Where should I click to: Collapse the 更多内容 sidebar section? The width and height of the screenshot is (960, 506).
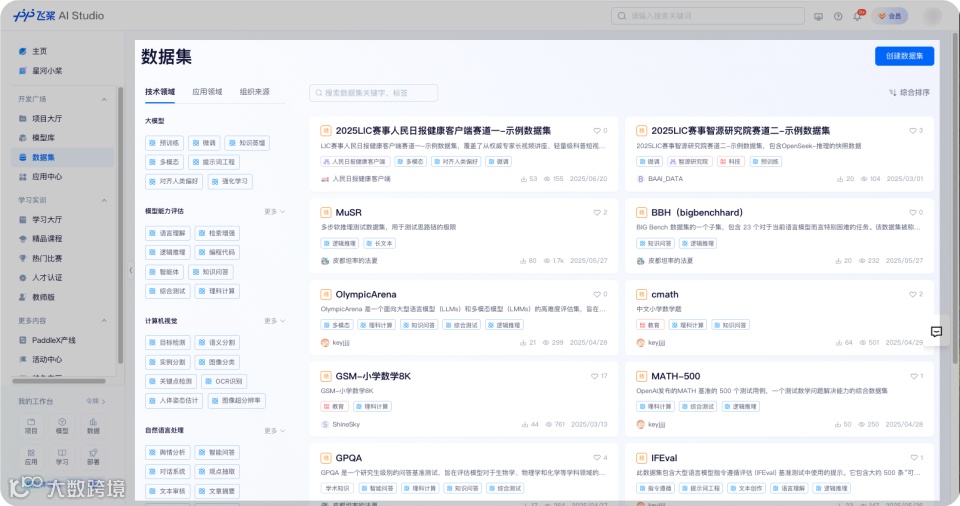[103, 321]
